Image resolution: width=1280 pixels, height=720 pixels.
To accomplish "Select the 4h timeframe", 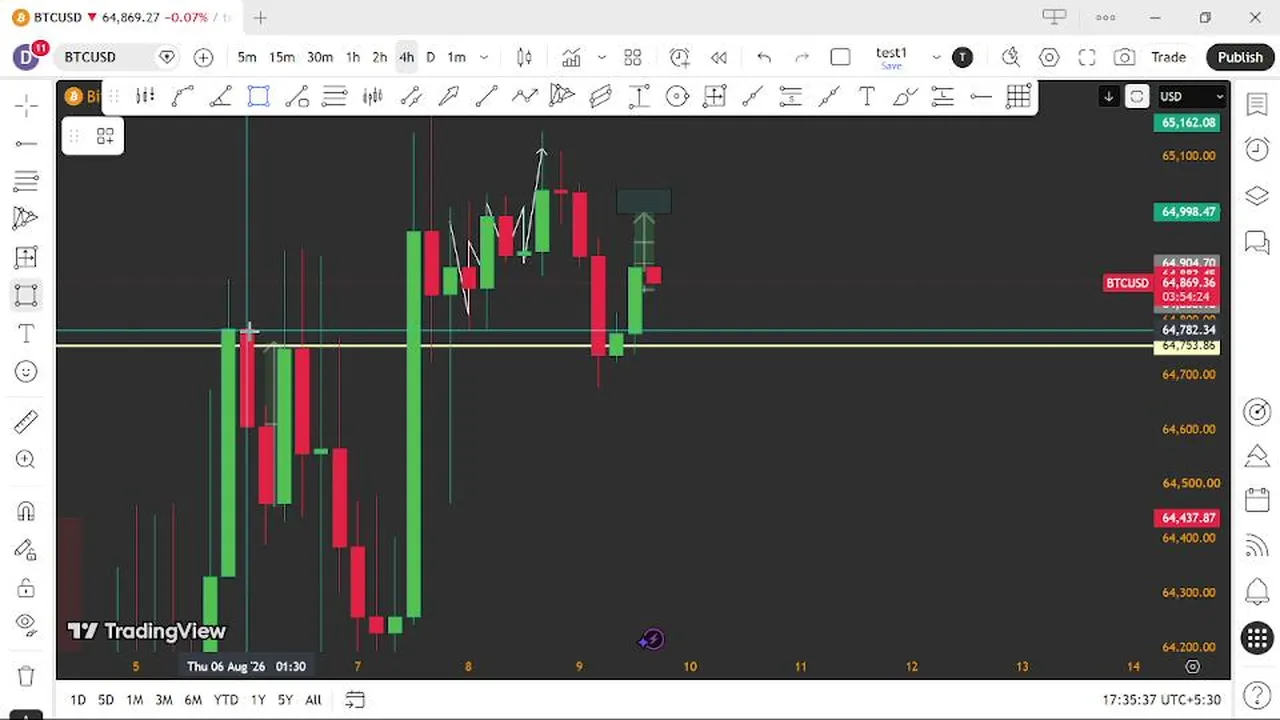I will tap(406, 57).
